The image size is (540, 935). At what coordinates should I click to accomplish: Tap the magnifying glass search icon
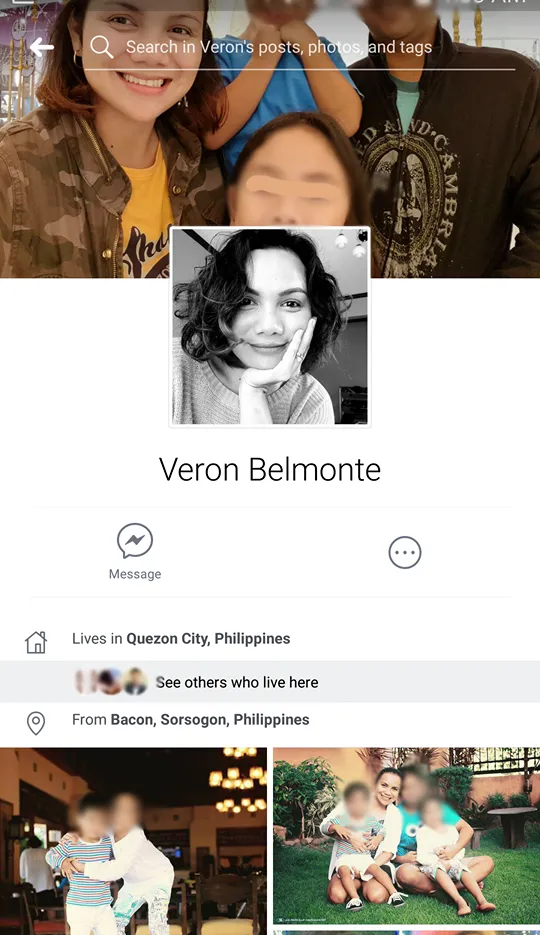pos(102,47)
